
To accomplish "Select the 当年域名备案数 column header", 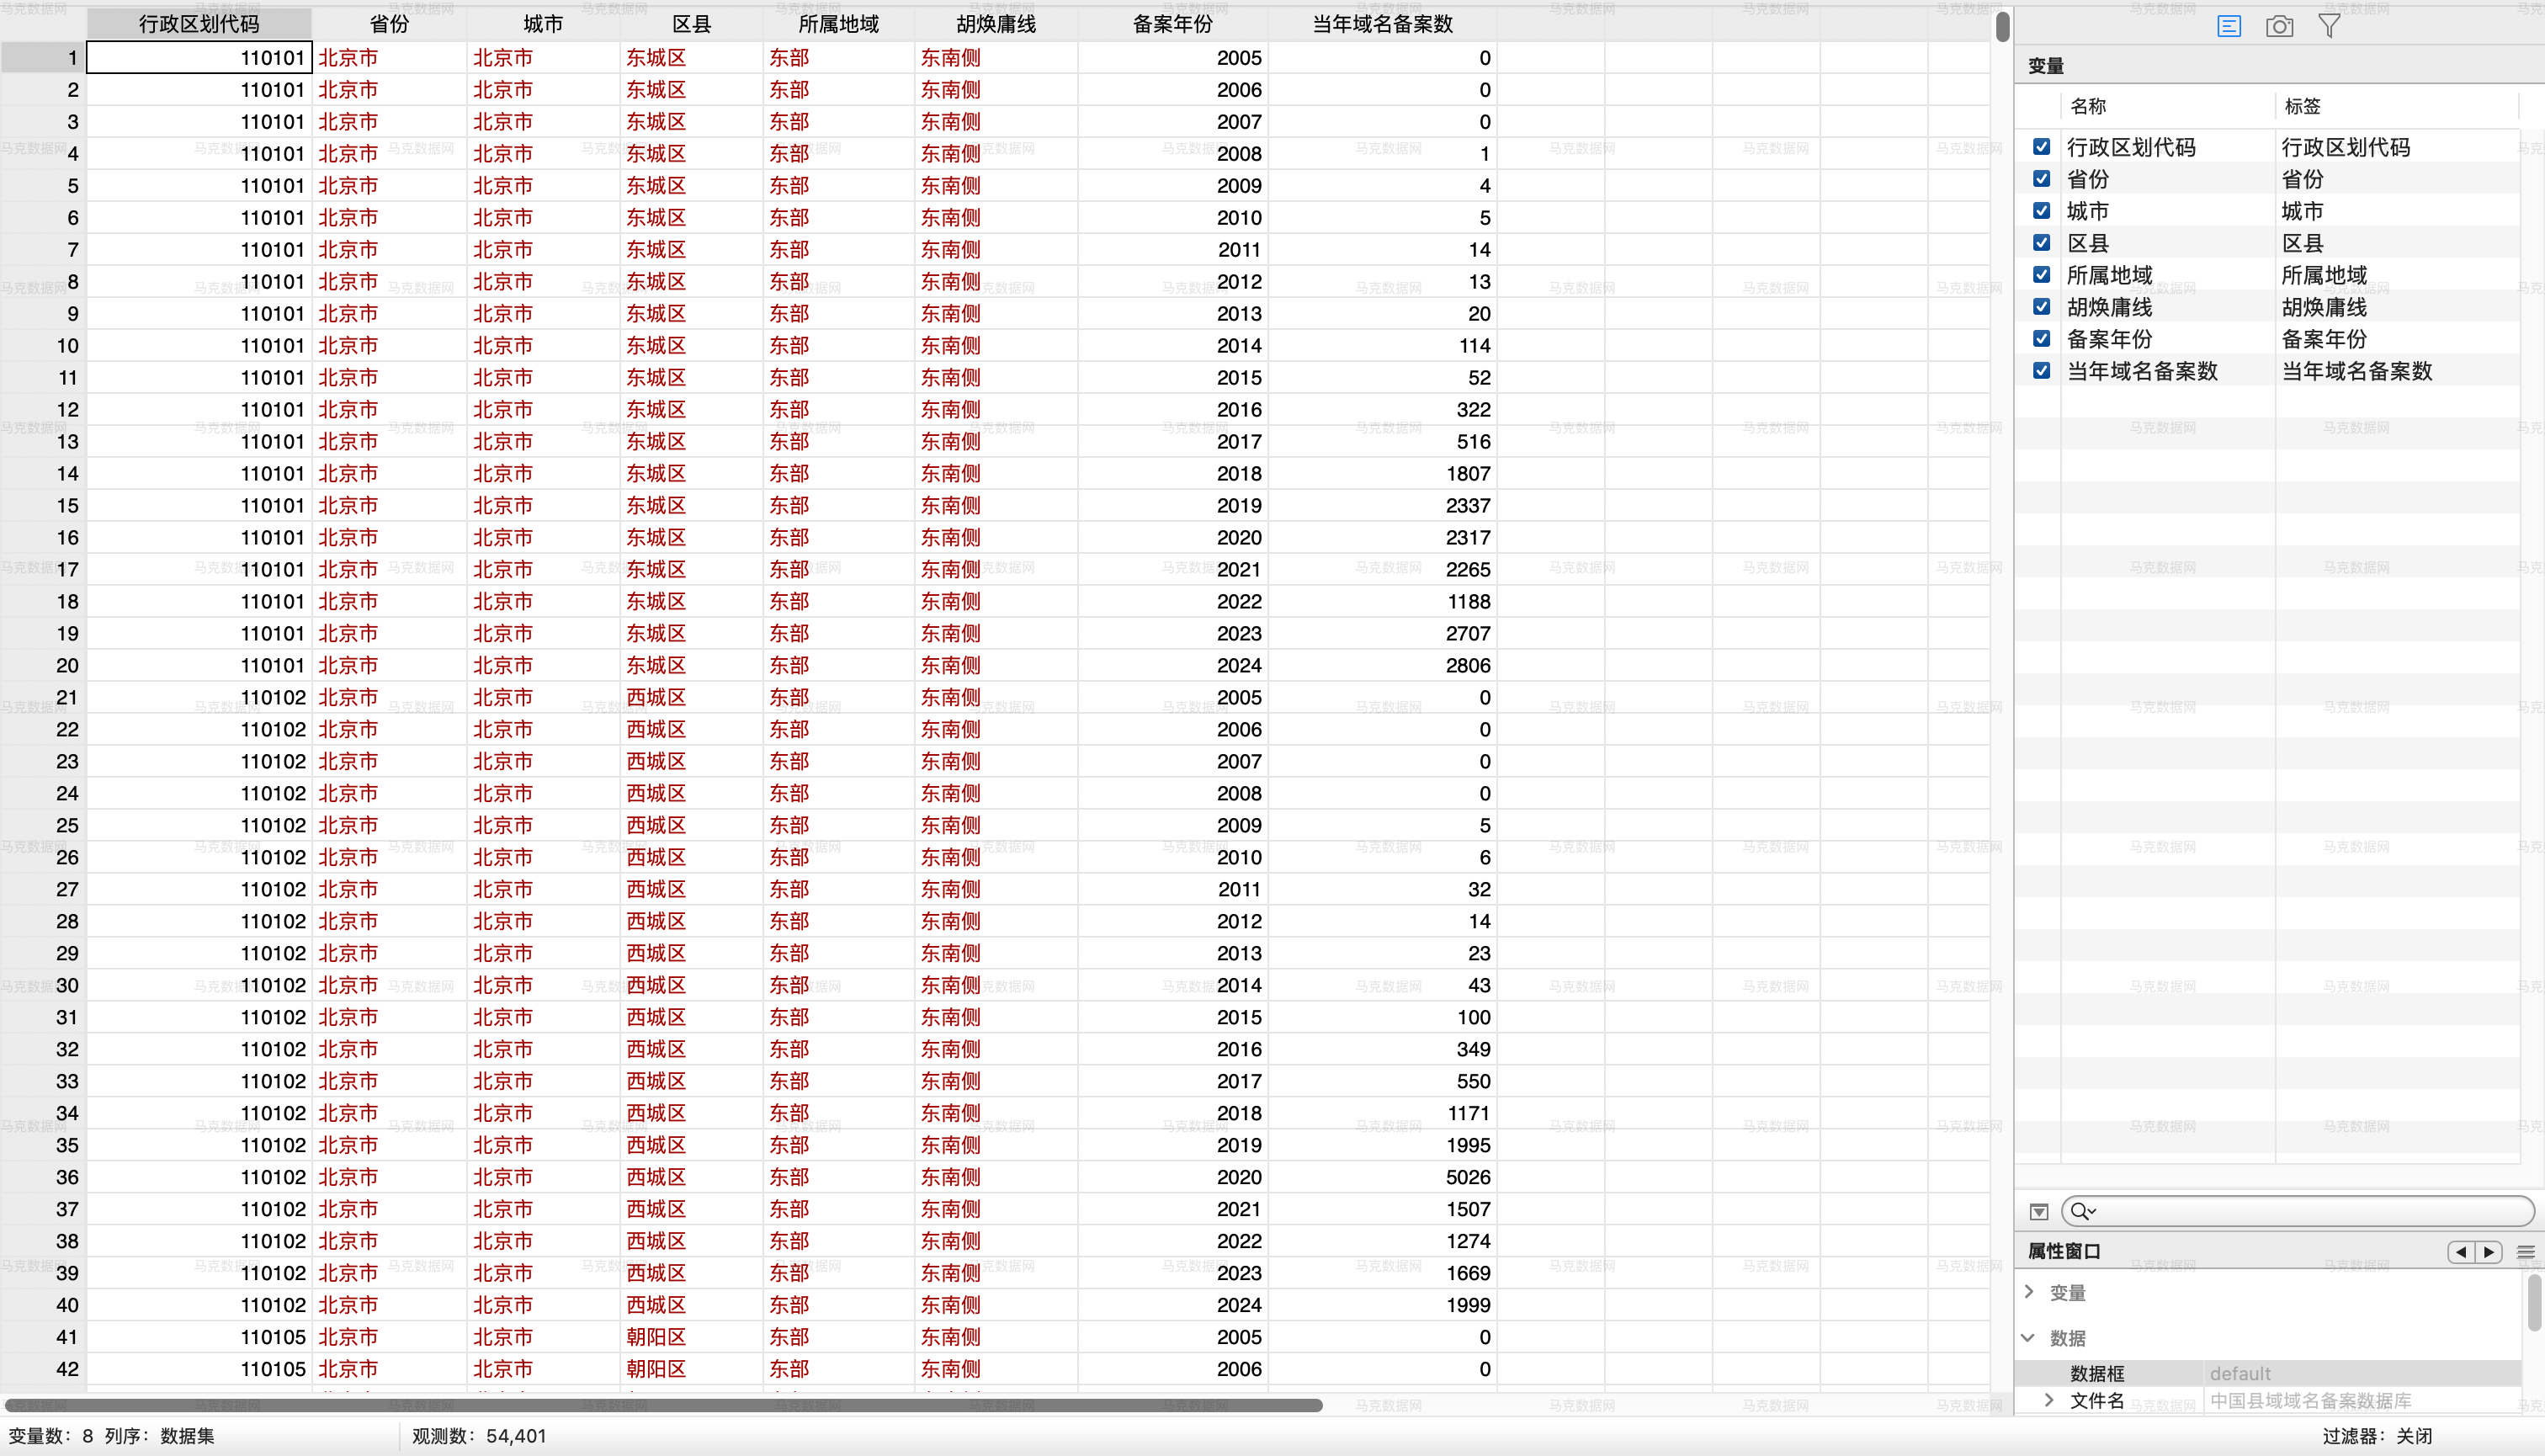I will tap(1382, 24).
